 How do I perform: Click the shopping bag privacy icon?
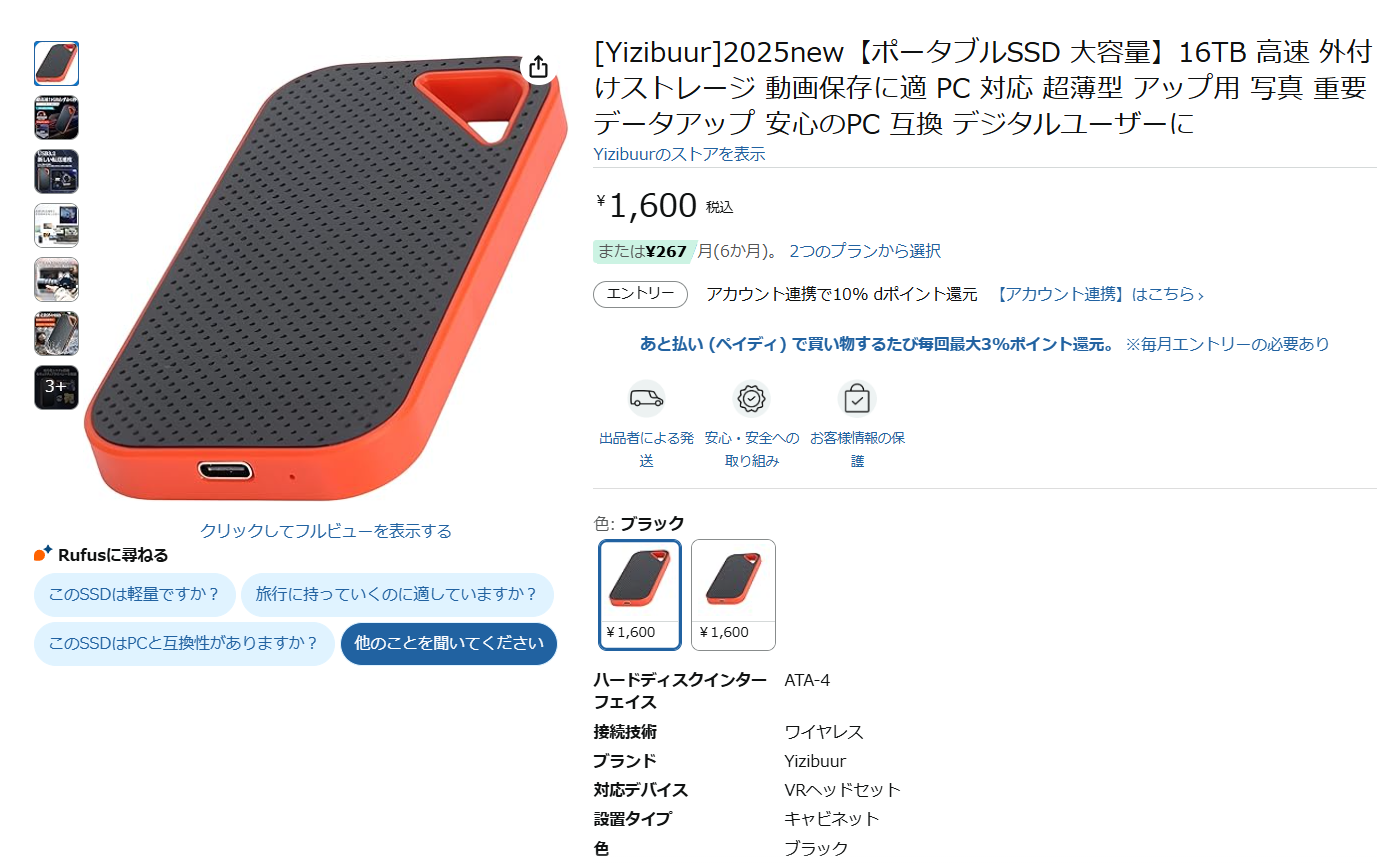[x=857, y=399]
